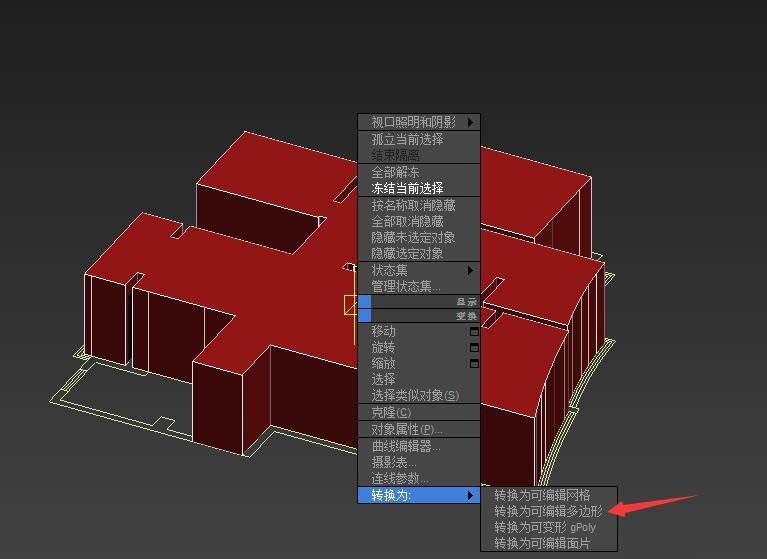The height and width of the screenshot is (559, 767).
Task: Expand the 状态集 submenu
Action: (419, 270)
